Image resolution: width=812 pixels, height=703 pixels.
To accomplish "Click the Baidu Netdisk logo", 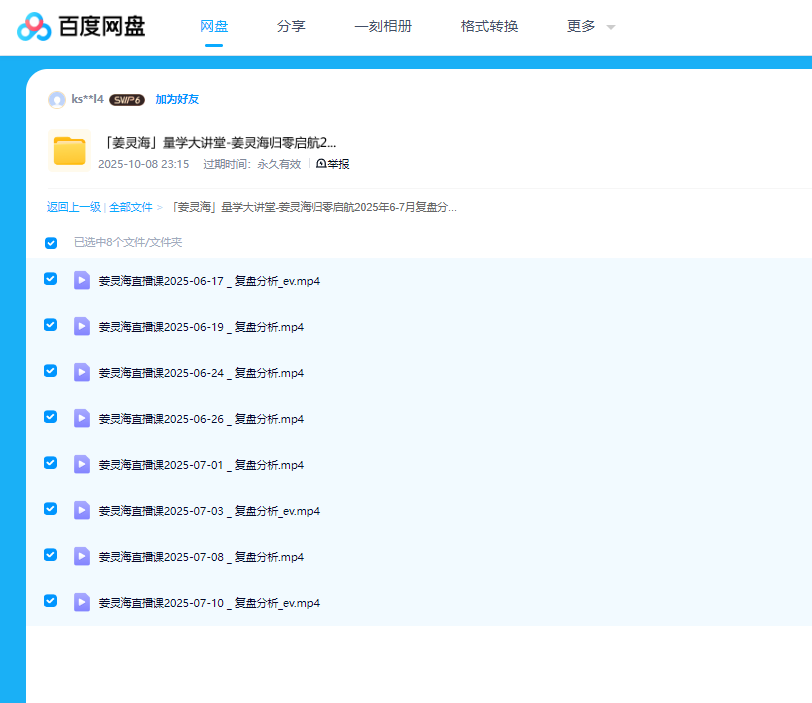I will [x=82, y=27].
